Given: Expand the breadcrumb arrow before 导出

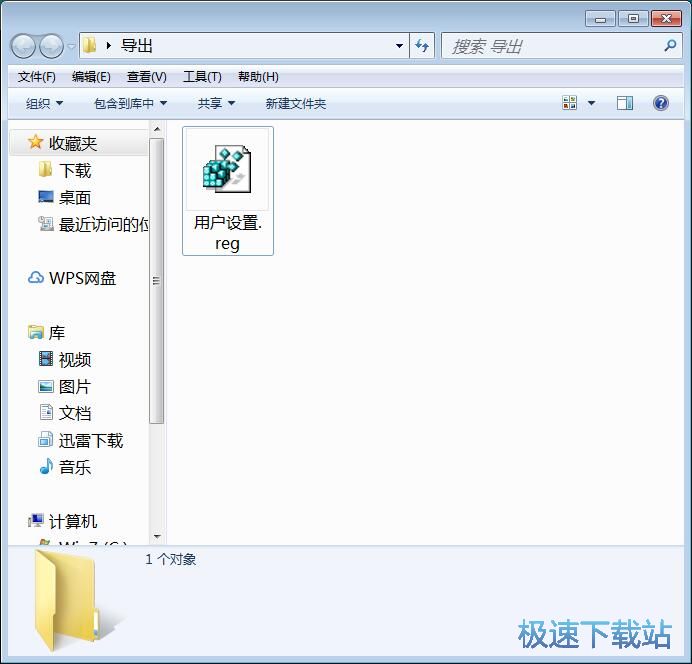Looking at the screenshot, I should tap(109, 45).
